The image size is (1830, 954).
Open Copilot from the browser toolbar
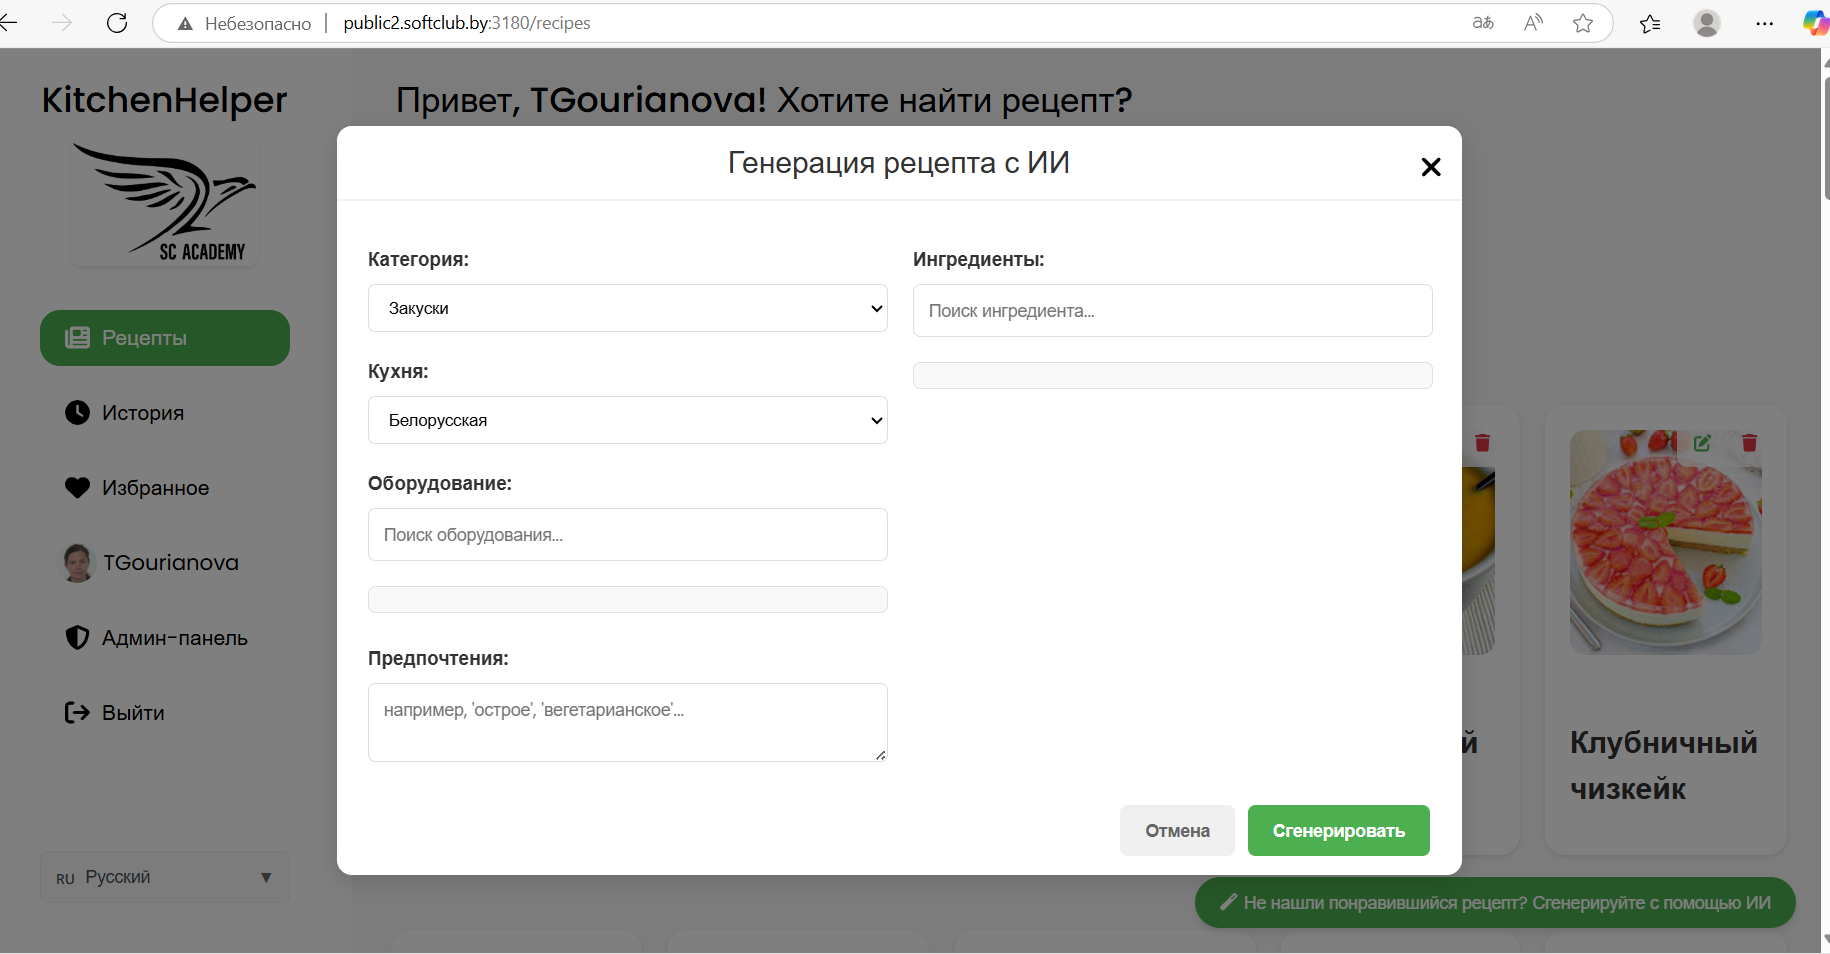[1814, 22]
